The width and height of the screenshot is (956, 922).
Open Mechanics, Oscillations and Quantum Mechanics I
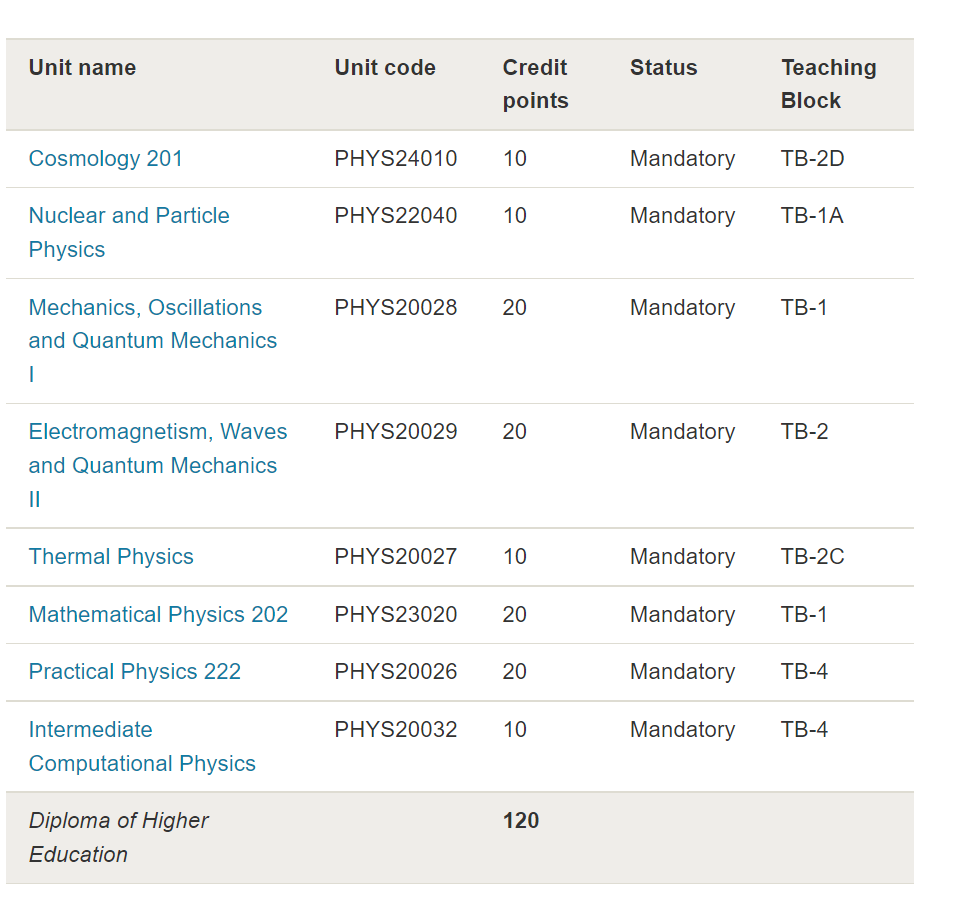(x=152, y=340)
